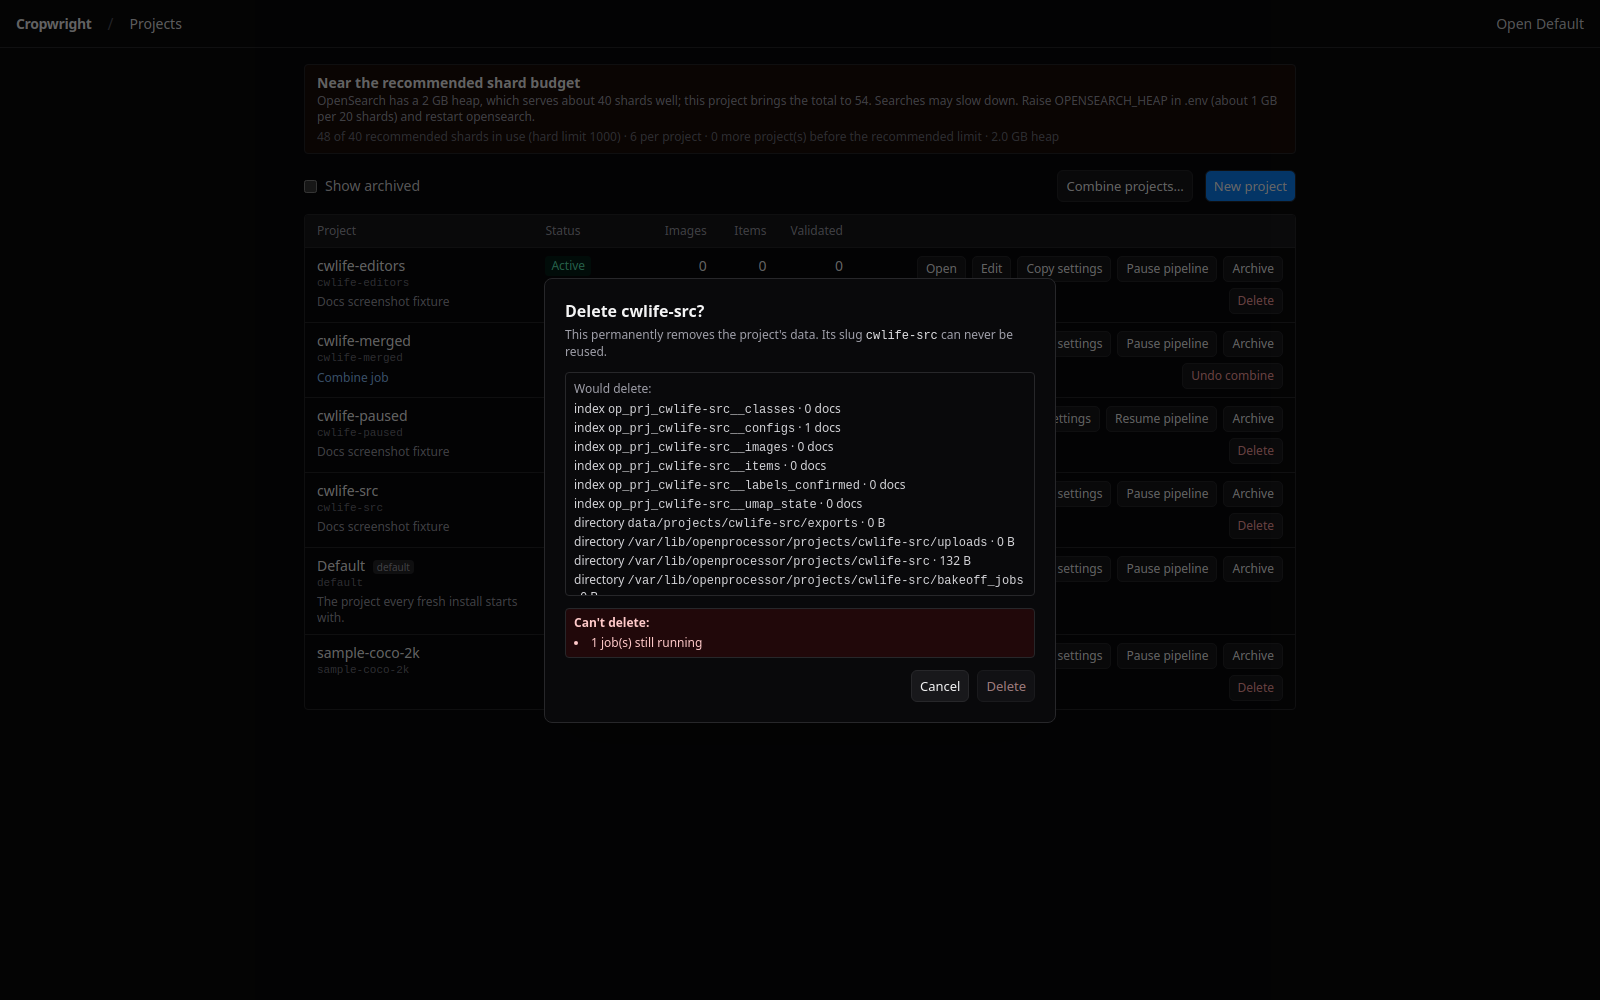Edit the cwlife-editors project
The image size is (1600, 1000).
[991, 268]
